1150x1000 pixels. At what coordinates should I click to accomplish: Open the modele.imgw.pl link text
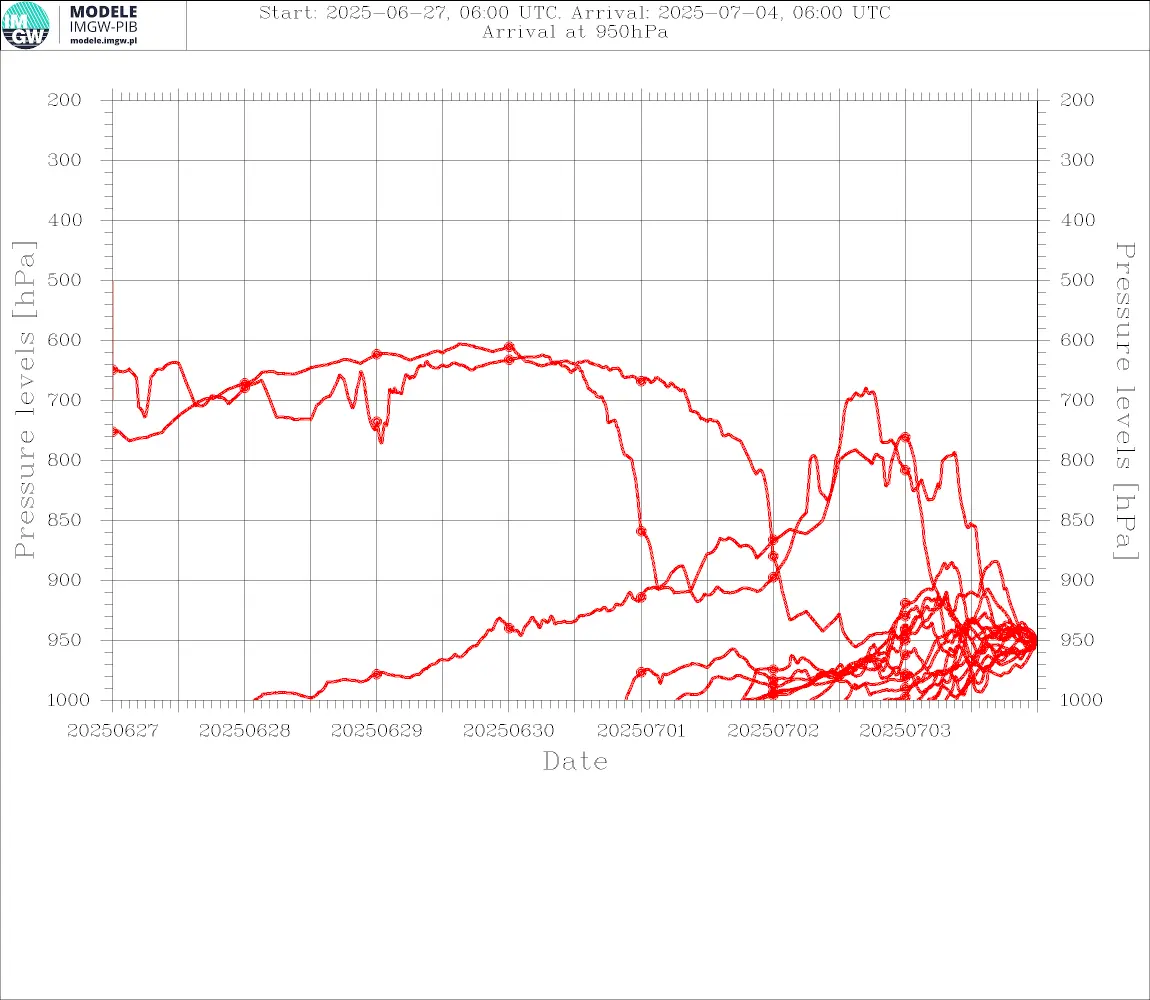[103, 41]
